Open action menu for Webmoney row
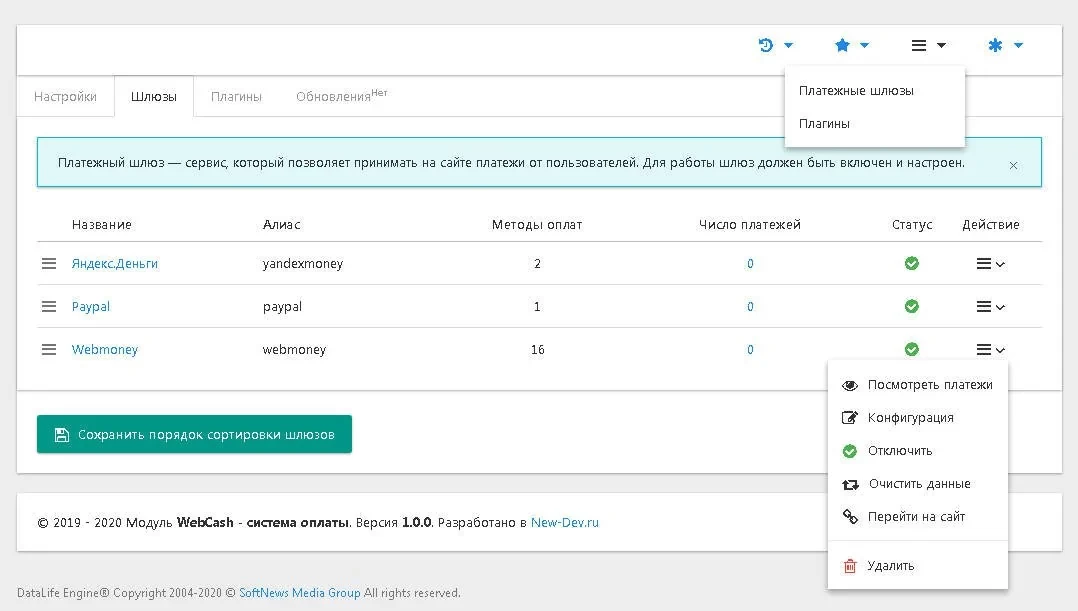This screenshot has width=1078, height=611. (x=991, y=350)
